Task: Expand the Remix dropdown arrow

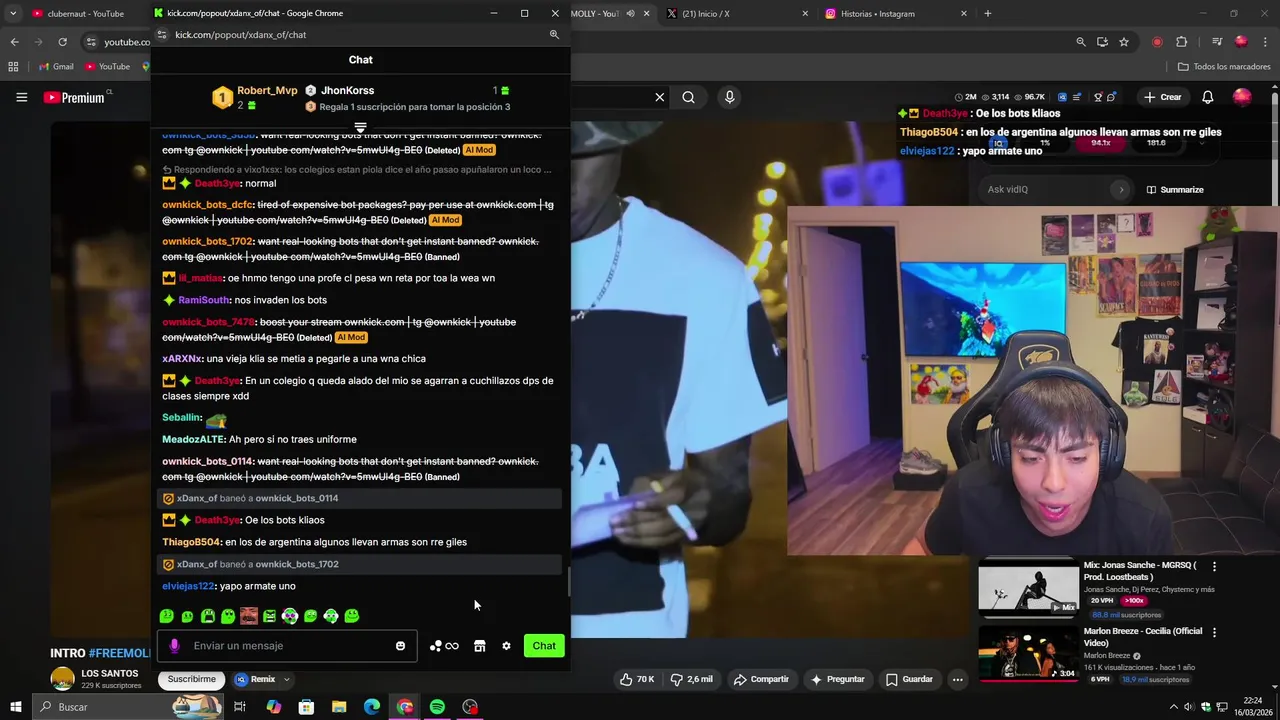Action: click(287, 680)
